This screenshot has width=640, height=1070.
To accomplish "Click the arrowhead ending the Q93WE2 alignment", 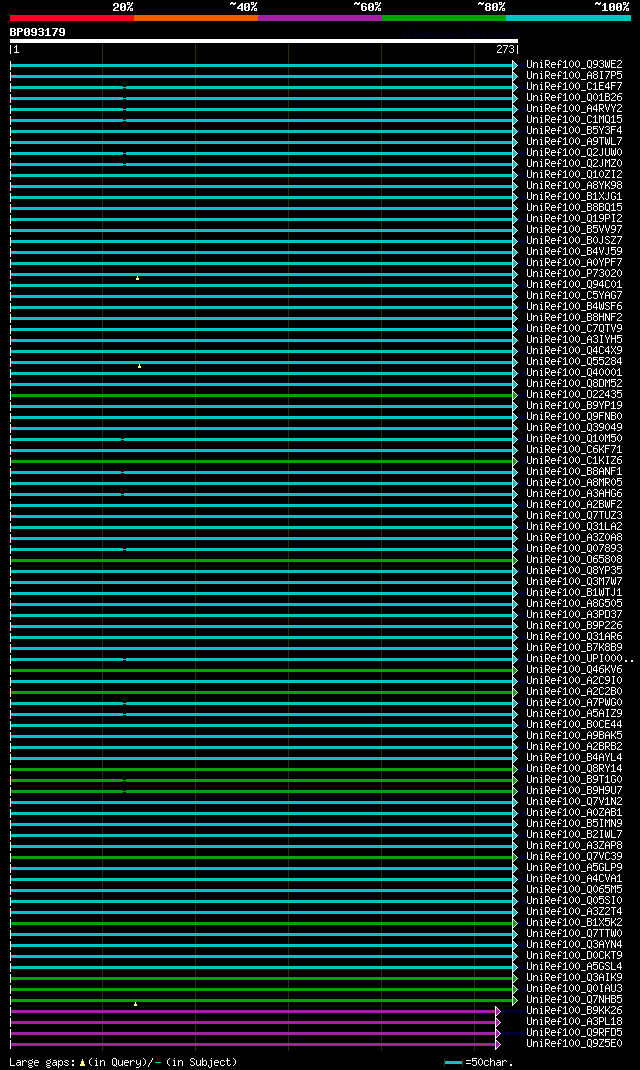I will 515,65.
